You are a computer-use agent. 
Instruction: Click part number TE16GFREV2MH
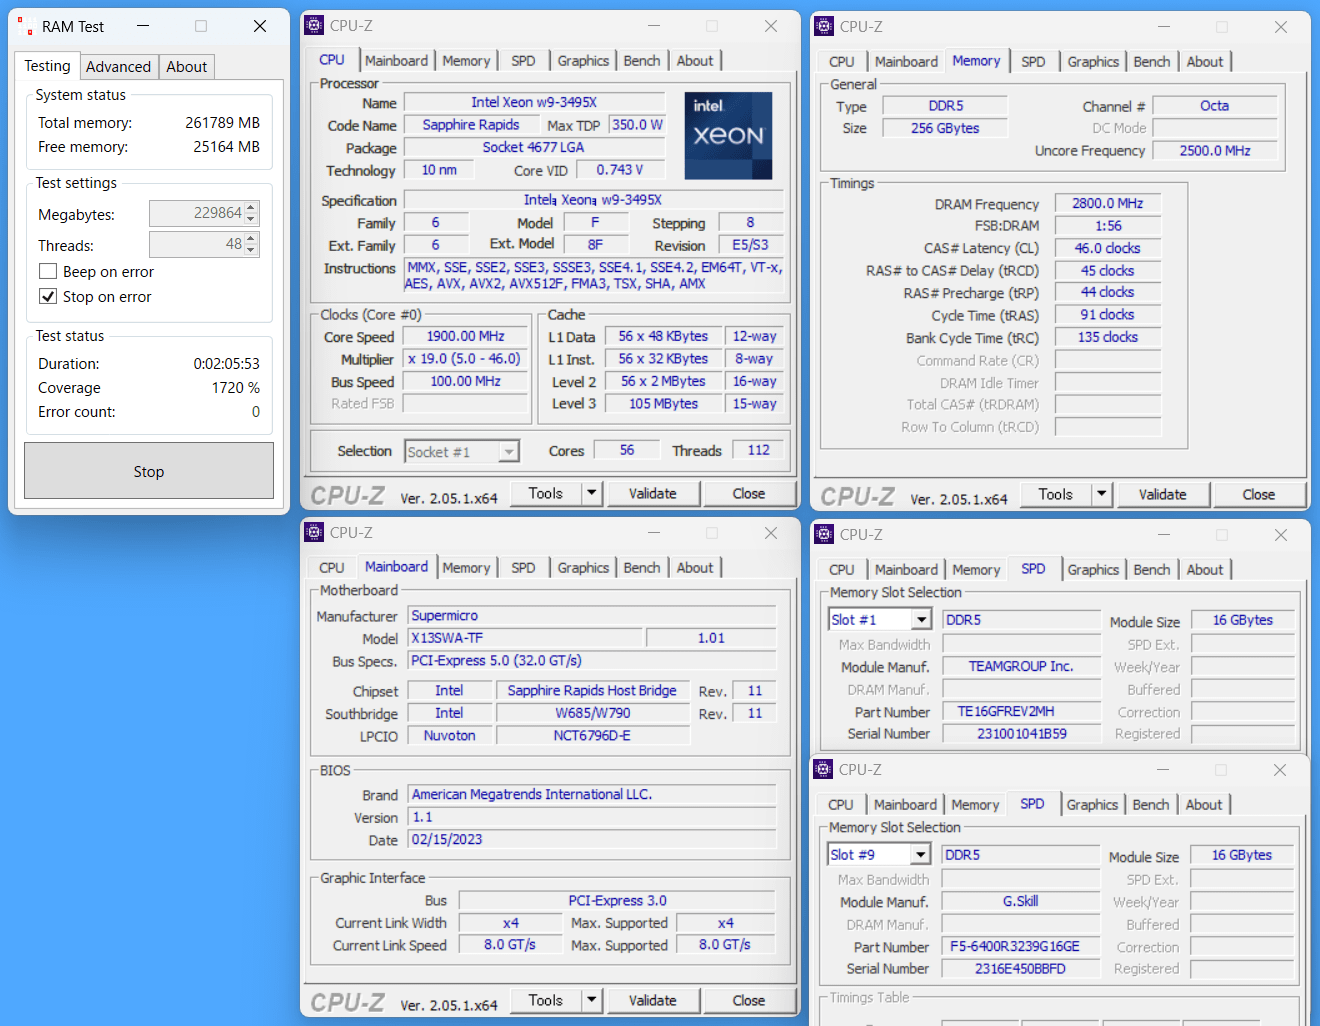click(x=1021, y=712)
